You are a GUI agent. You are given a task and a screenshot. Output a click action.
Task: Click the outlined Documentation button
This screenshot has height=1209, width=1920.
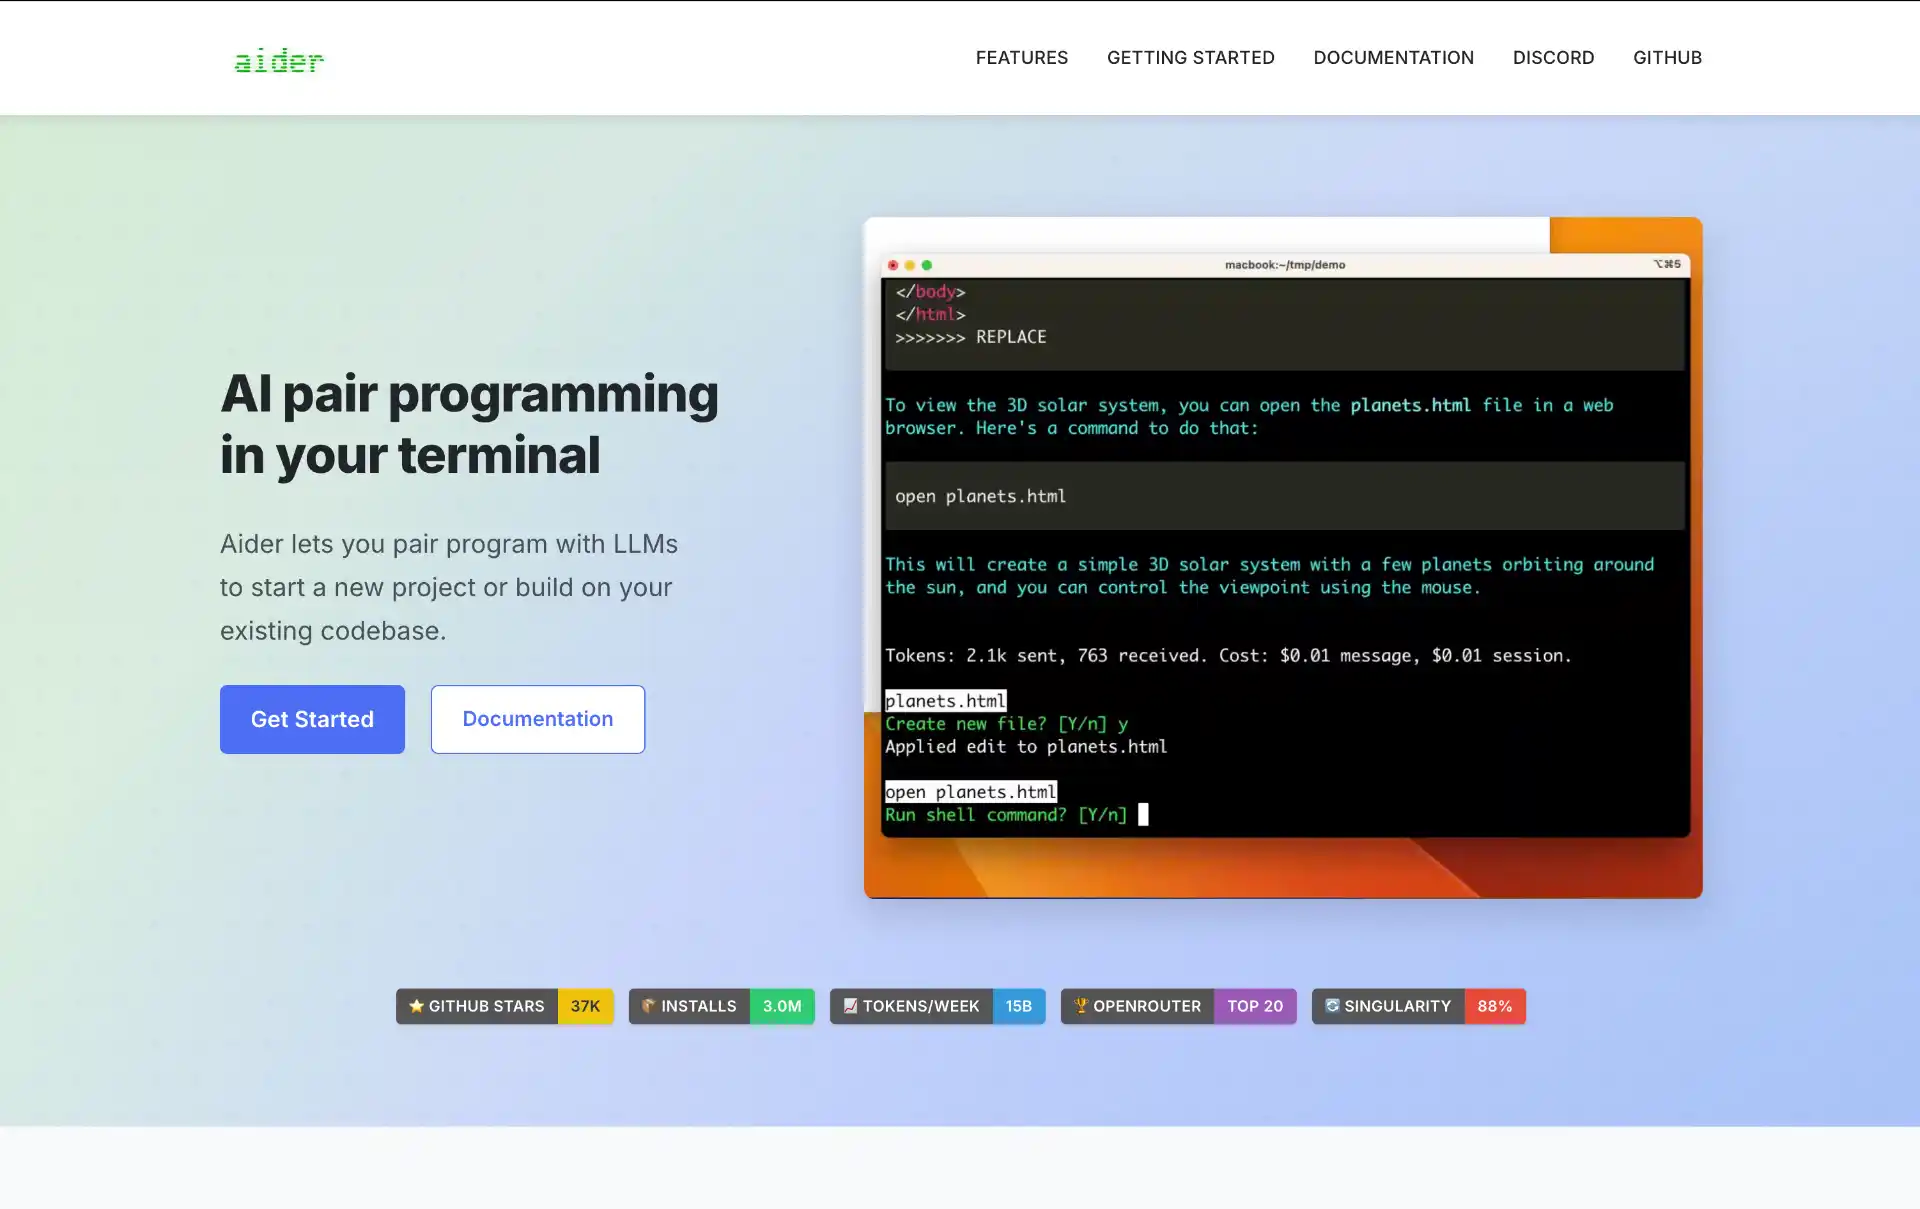(537, 719)
